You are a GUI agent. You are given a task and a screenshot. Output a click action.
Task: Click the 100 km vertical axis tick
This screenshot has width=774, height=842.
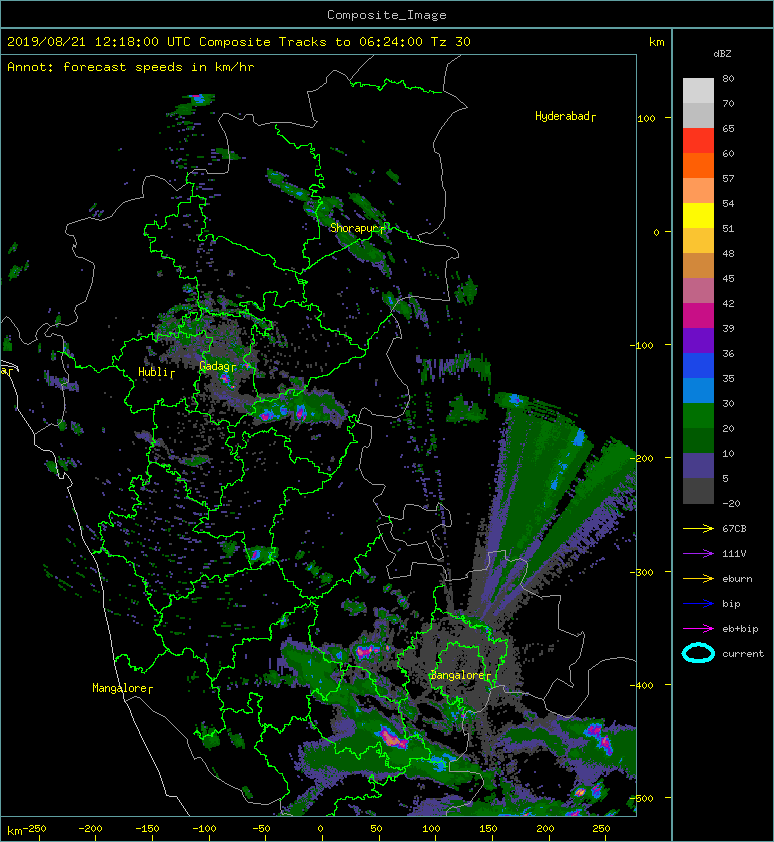click(x=646, y=118)
